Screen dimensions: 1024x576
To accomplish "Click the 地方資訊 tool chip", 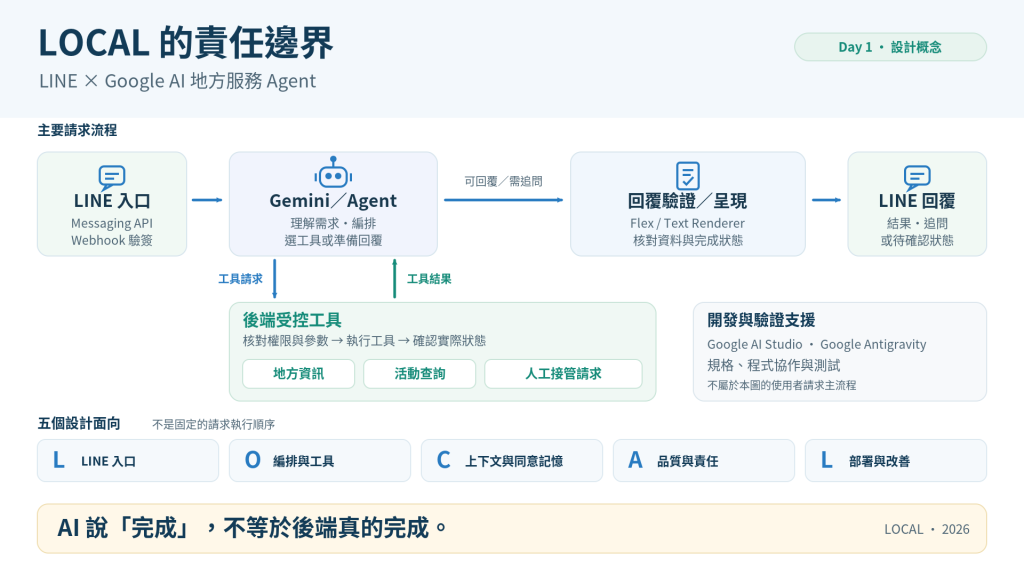I will point(298,374).
